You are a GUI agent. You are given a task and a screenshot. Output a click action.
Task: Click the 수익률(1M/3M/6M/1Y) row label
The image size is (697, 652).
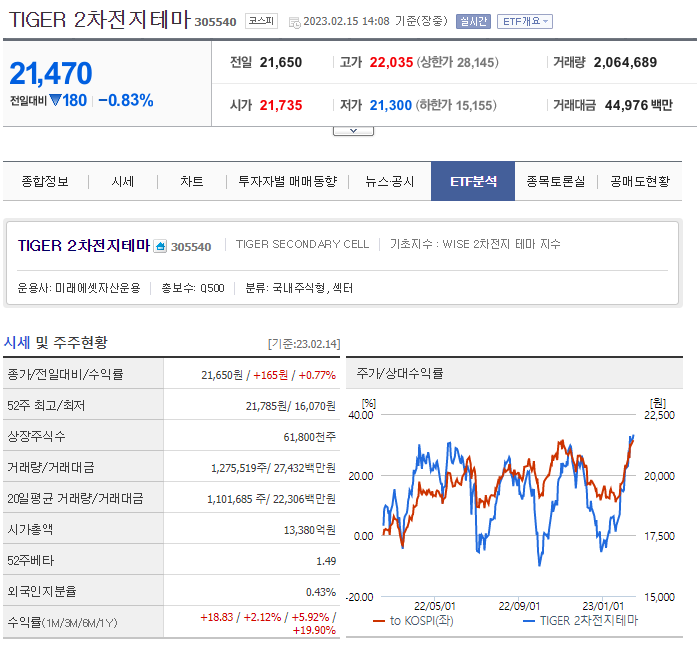pyautogui.click(x=62, y=622)
